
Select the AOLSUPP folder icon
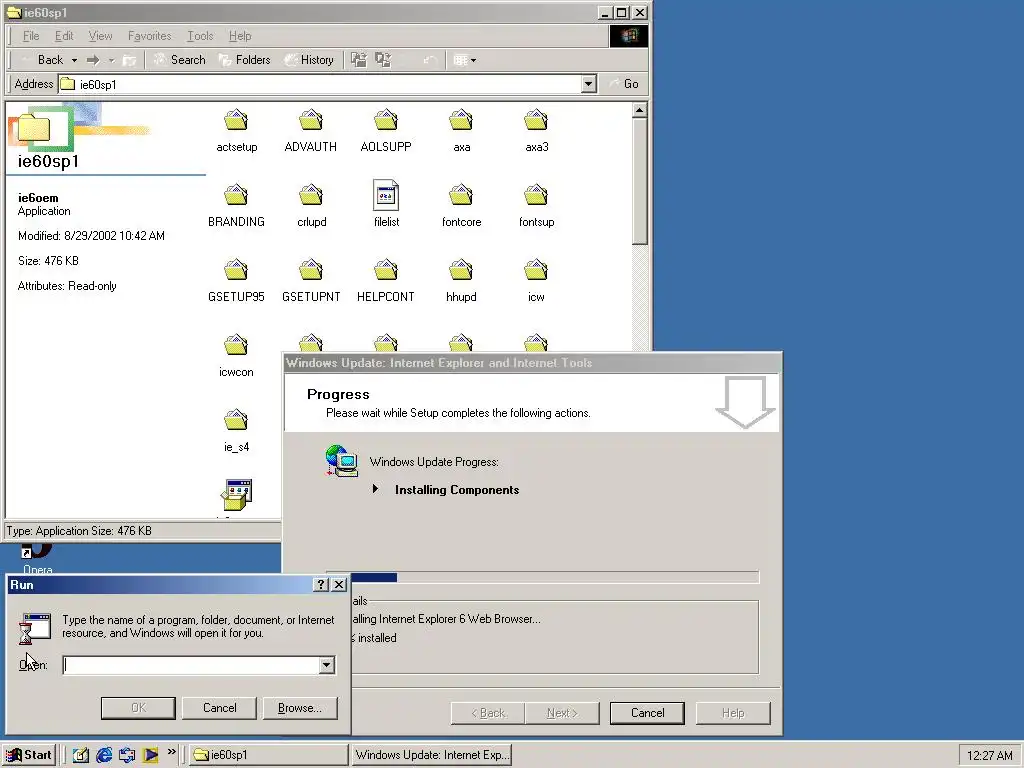point(386,120)
